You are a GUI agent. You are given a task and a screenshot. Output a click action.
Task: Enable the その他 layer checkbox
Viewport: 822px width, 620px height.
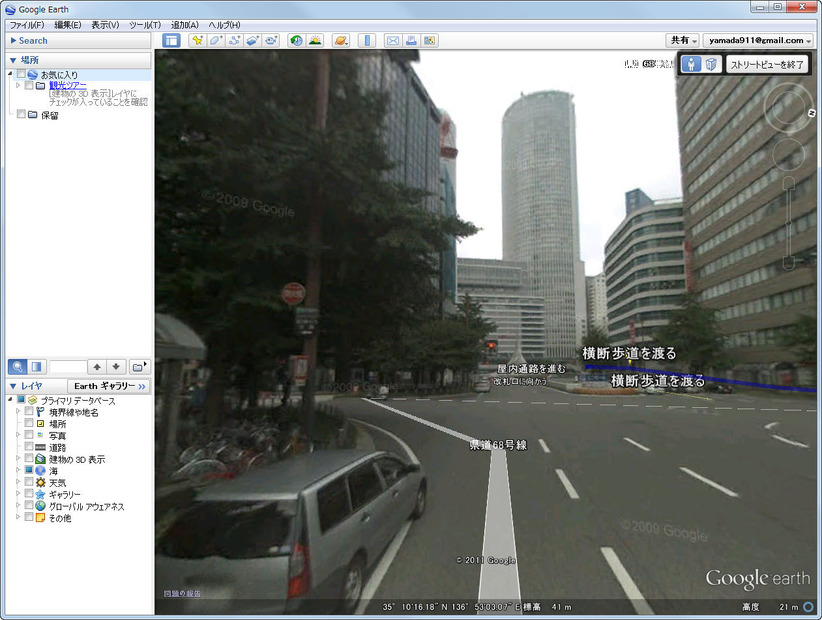click(29, 517)
